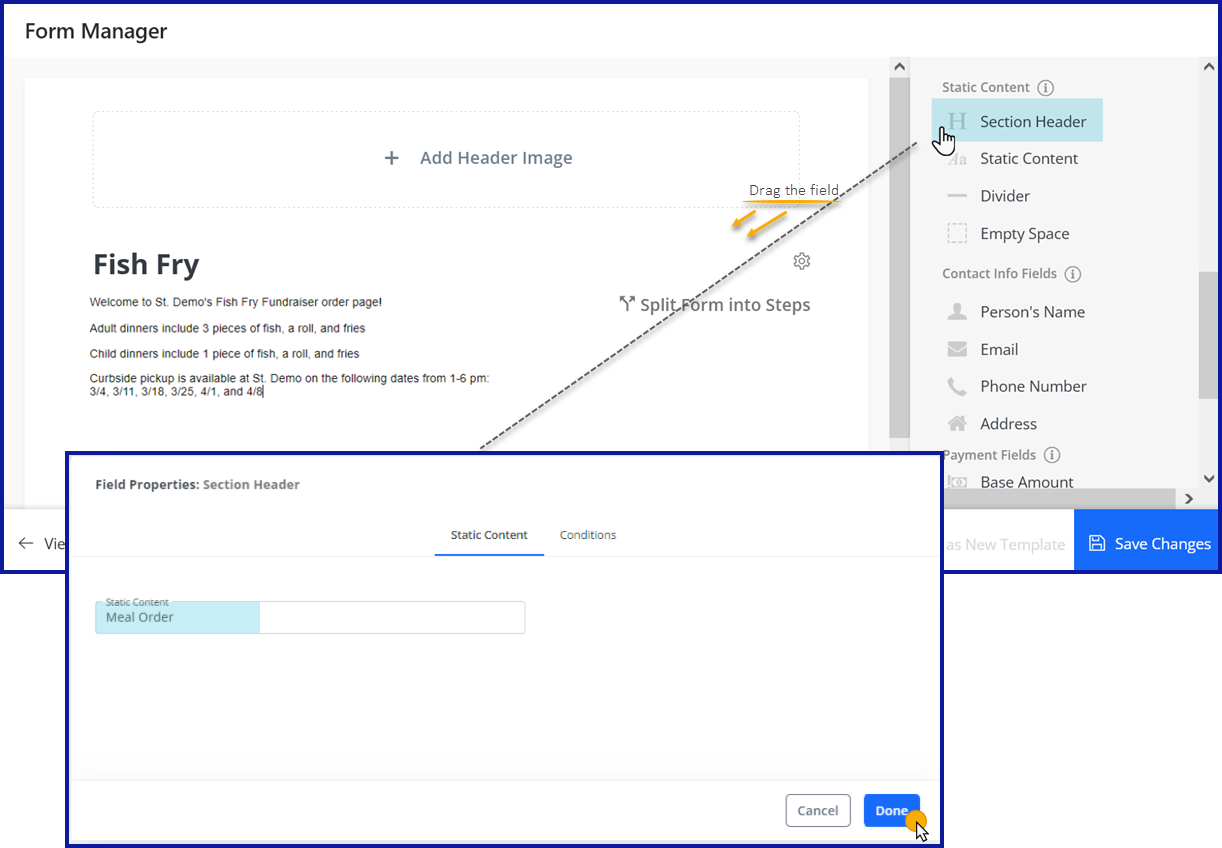Click Split Form into Steps

coord(714,305)
